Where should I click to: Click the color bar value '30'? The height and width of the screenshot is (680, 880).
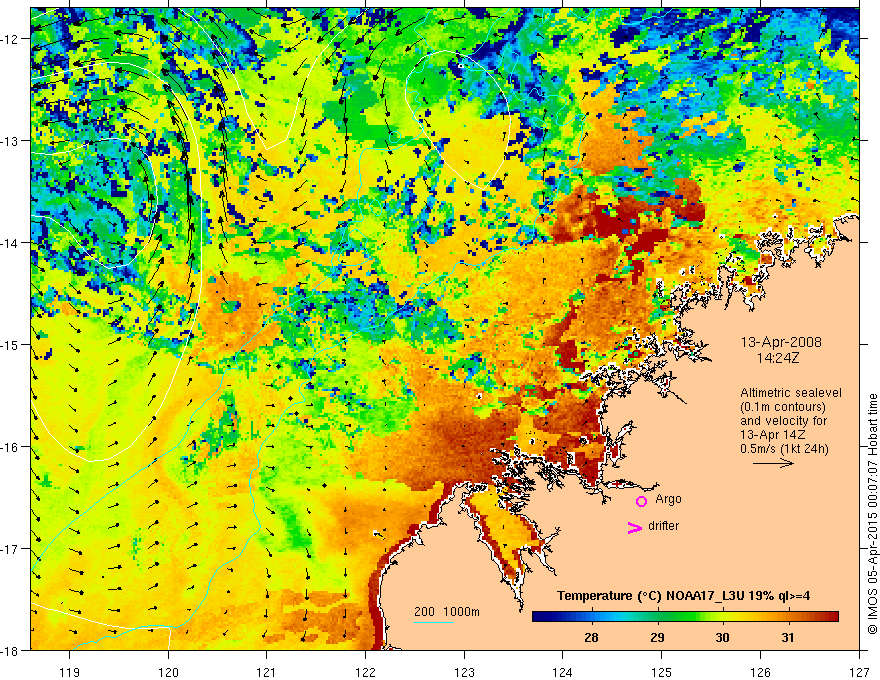pyautogui.click(x=722, y=637)
